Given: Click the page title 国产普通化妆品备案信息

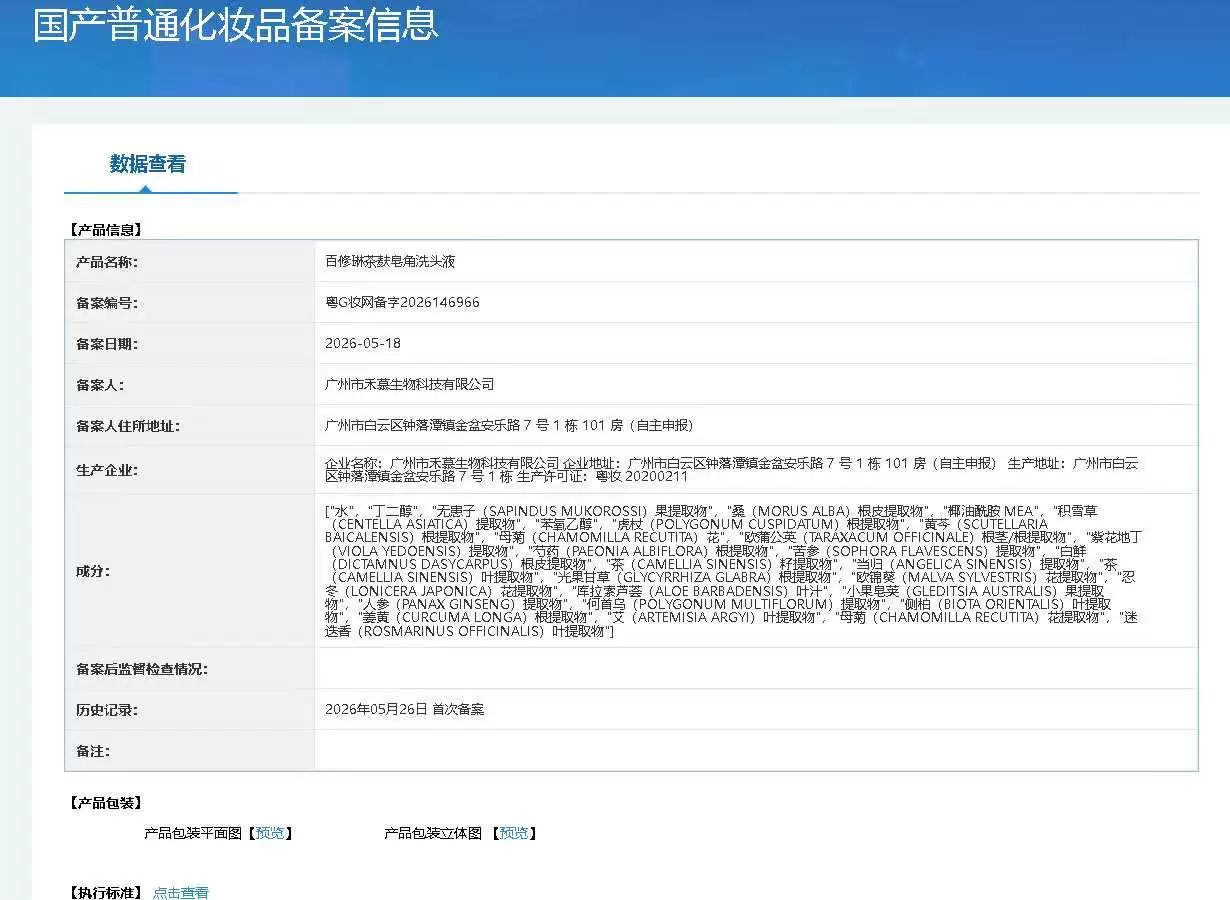Looking at the screenshot, I should (x=236, y=24).
